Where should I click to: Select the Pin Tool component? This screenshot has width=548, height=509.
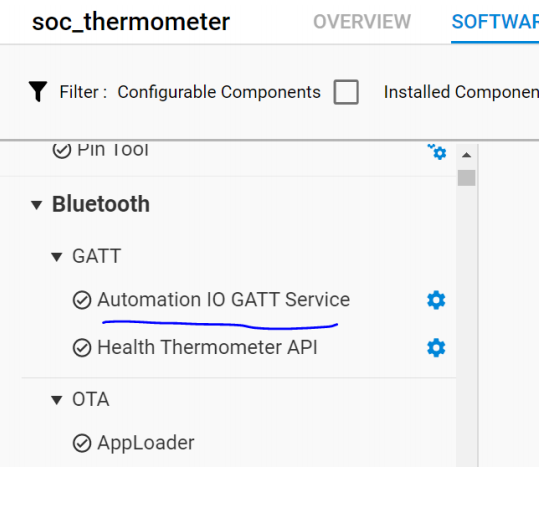pyautogui.click(x=113, y=150)
